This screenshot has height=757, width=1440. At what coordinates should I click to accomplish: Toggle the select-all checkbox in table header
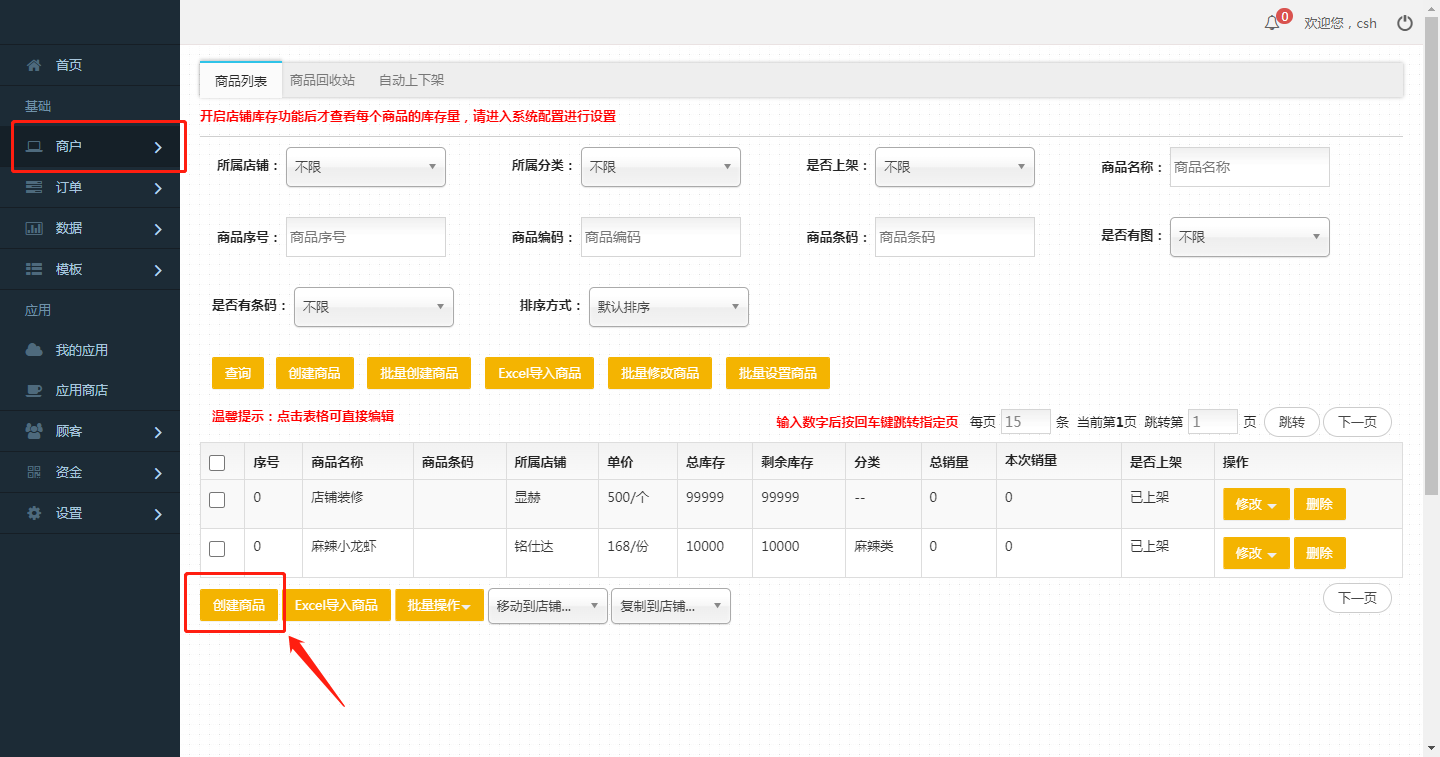coord(217,463)
